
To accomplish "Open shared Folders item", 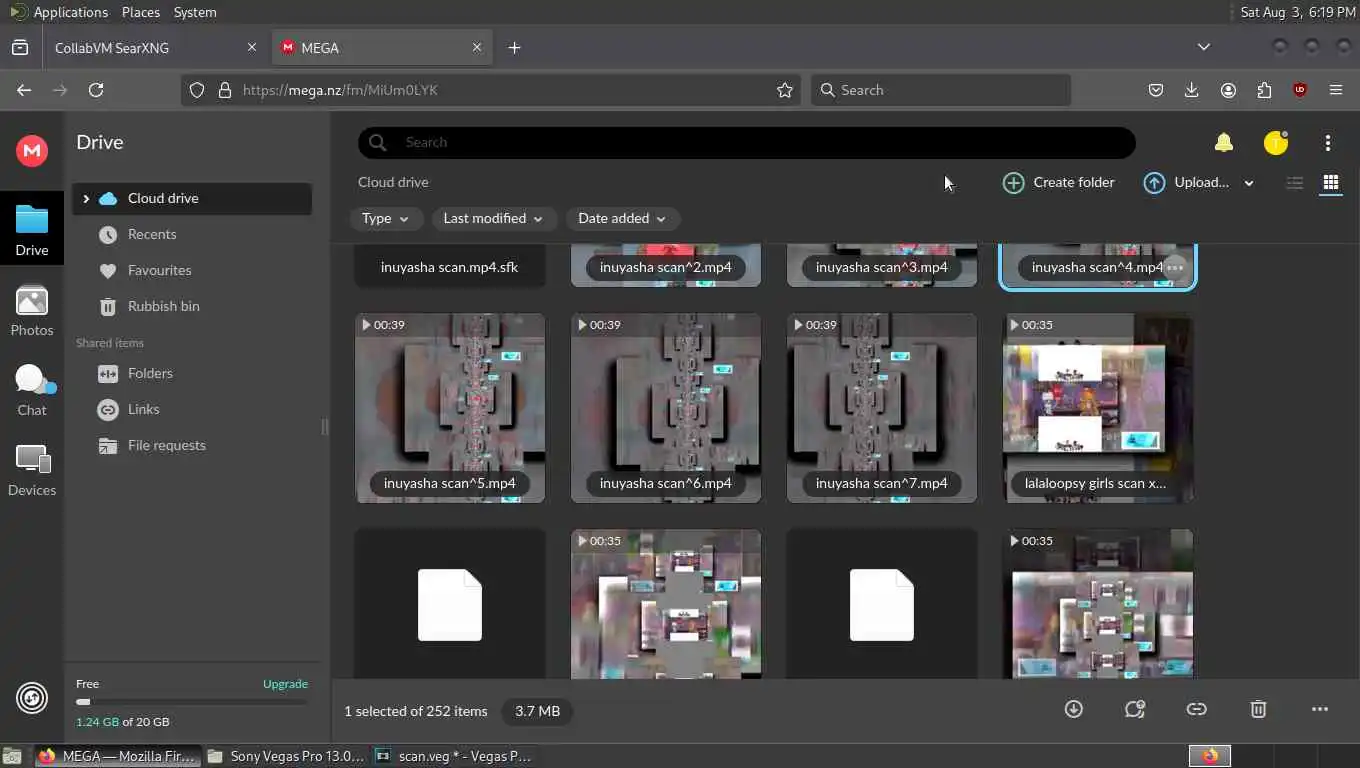I will click(x=192, y=374).
